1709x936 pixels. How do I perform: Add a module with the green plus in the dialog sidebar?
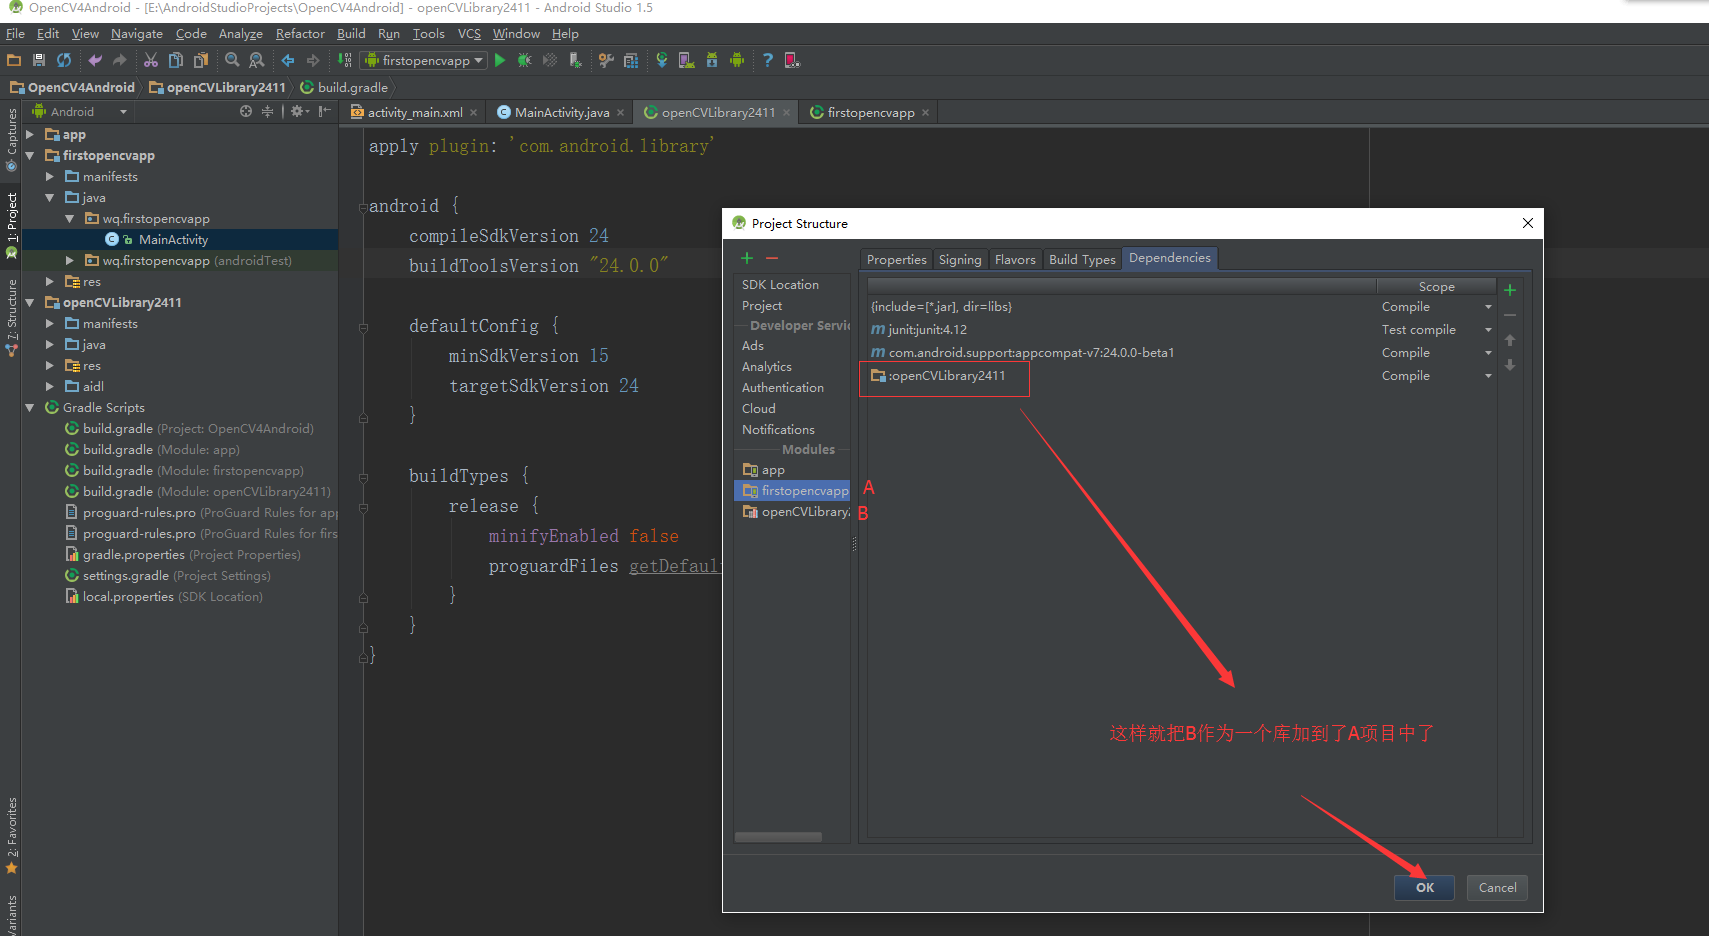click(x=747, y=258)
